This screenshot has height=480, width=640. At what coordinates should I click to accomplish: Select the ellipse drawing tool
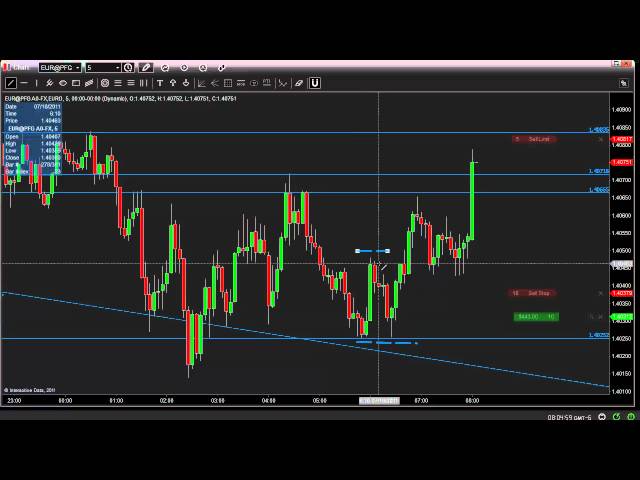[x=63, y=83]
